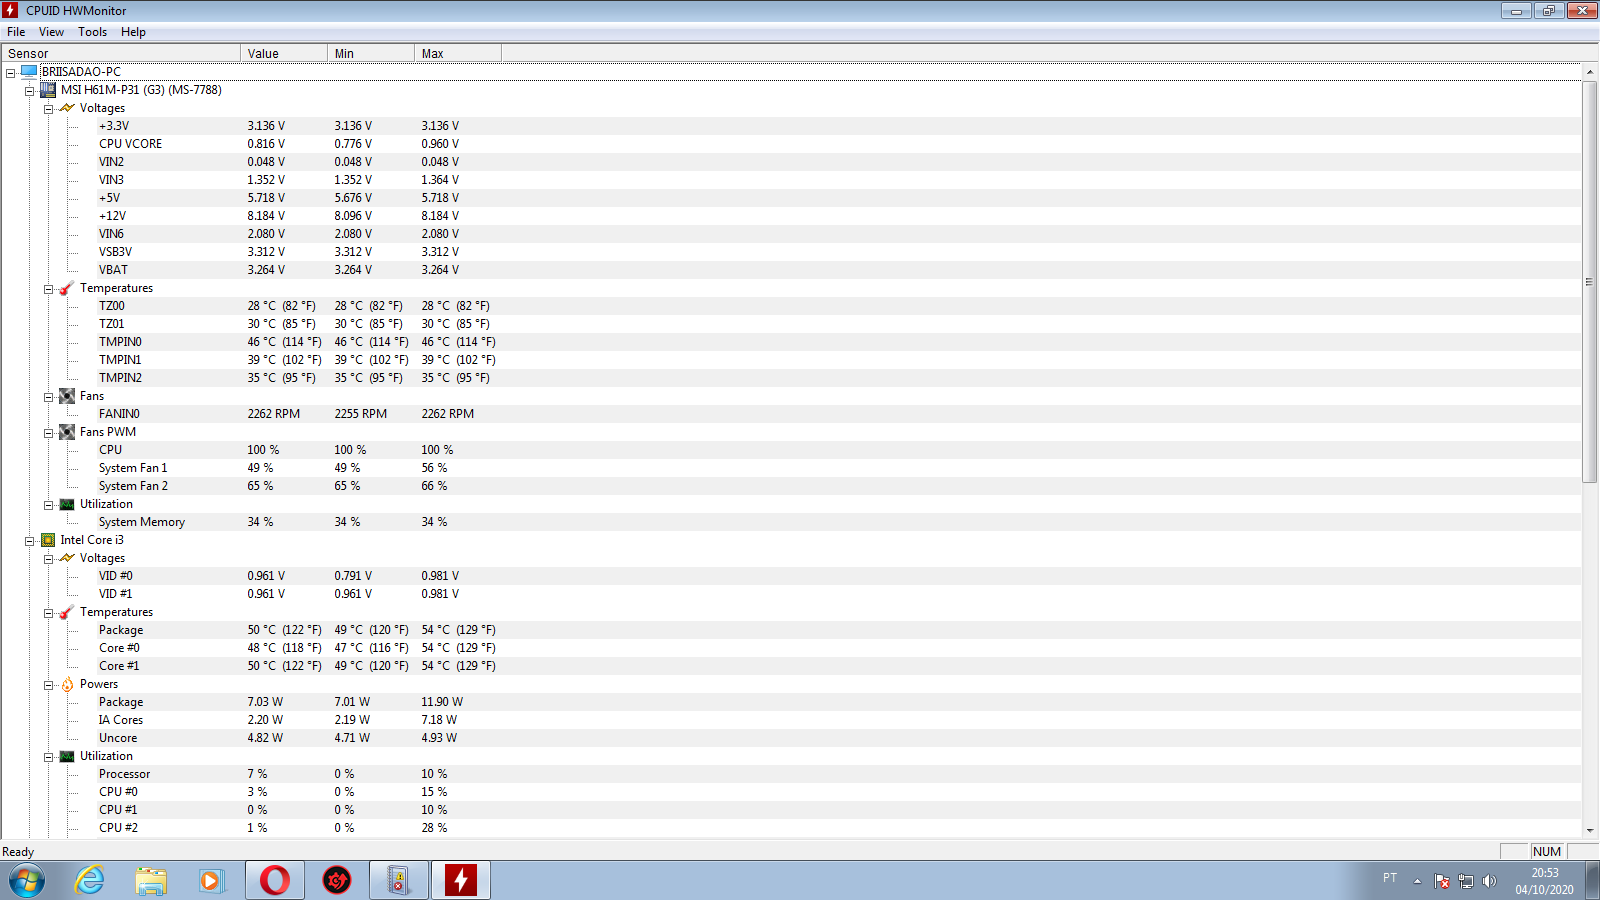Open the clock showing 20:53
The image size is (1600, 900).
tap(1545, 881)
